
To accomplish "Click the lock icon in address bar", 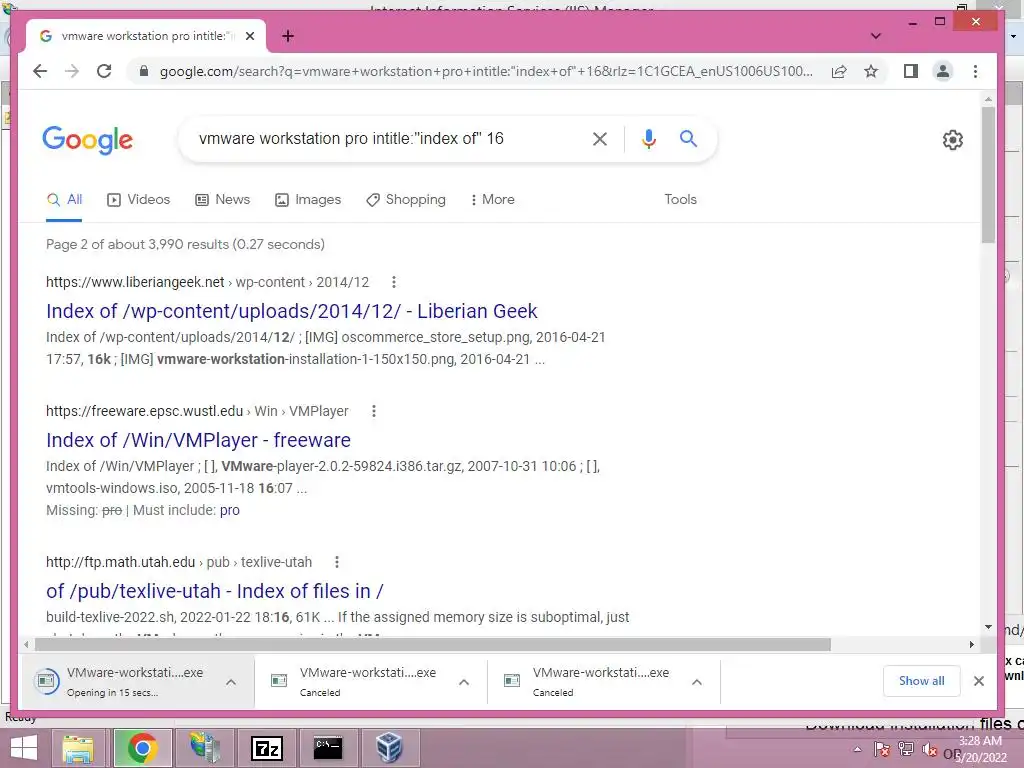I will (x=144, y=71).
